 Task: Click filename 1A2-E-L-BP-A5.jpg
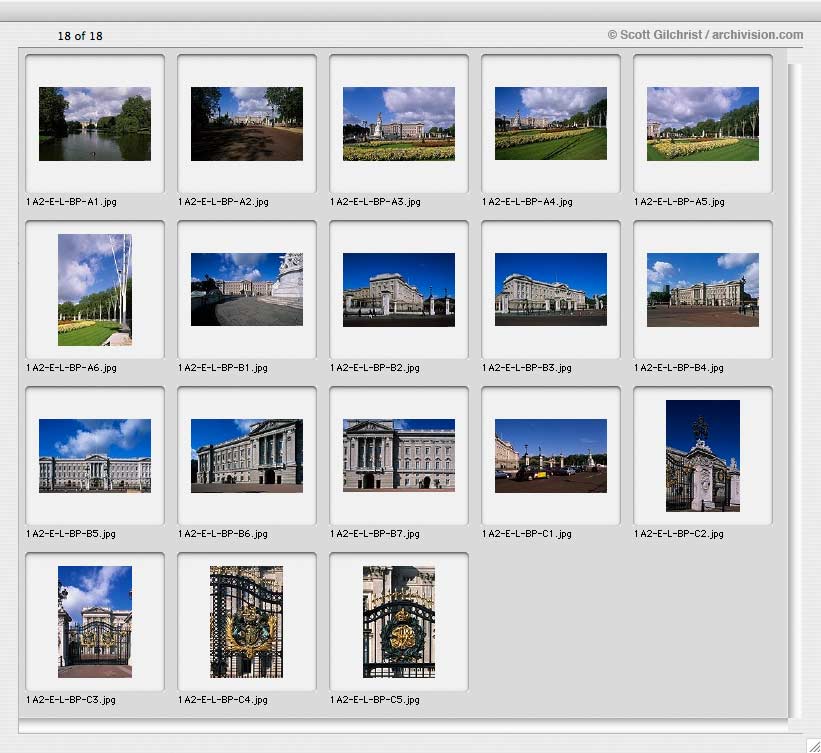click(x=679, y=202)
